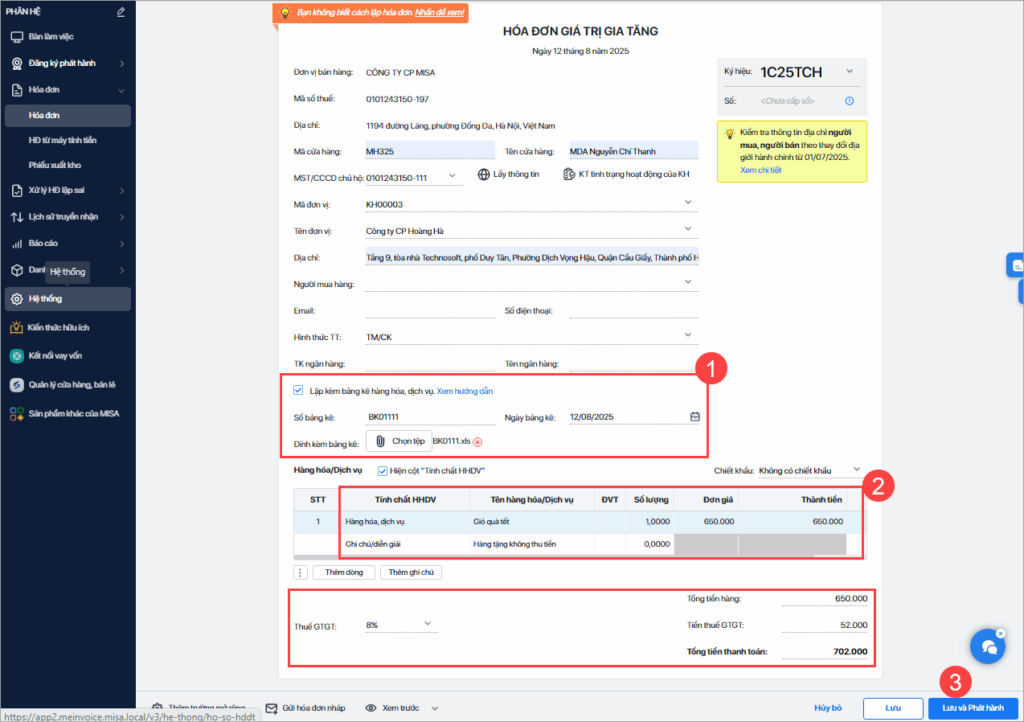Open the Mã đơn vị dropdown arrow
Viewport: 1024px width, 722px height.
[688, 202]
